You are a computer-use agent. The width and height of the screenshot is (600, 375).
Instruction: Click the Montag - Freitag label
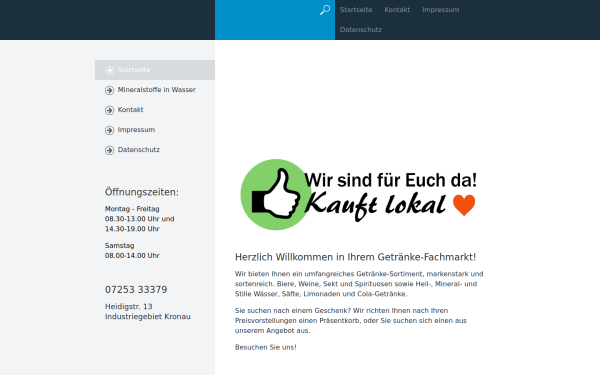pyautogui.click(x=132, y=209)
